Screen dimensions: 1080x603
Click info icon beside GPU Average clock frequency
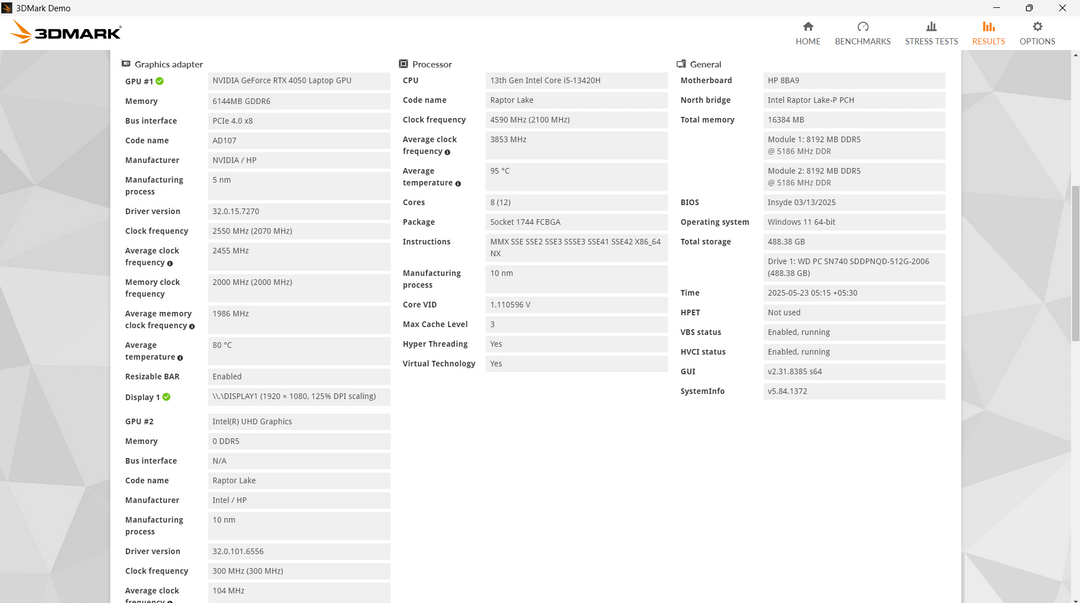pos(169,263)
